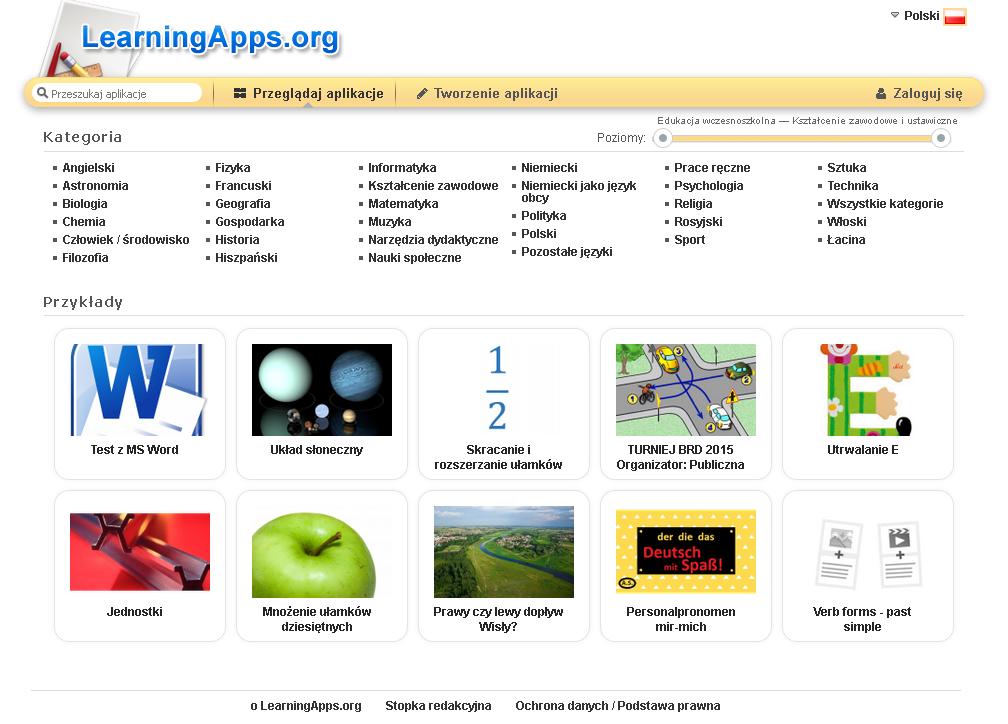Open Verb forms - past simple example
This screenshot has height=724, width=1008.
867,566
